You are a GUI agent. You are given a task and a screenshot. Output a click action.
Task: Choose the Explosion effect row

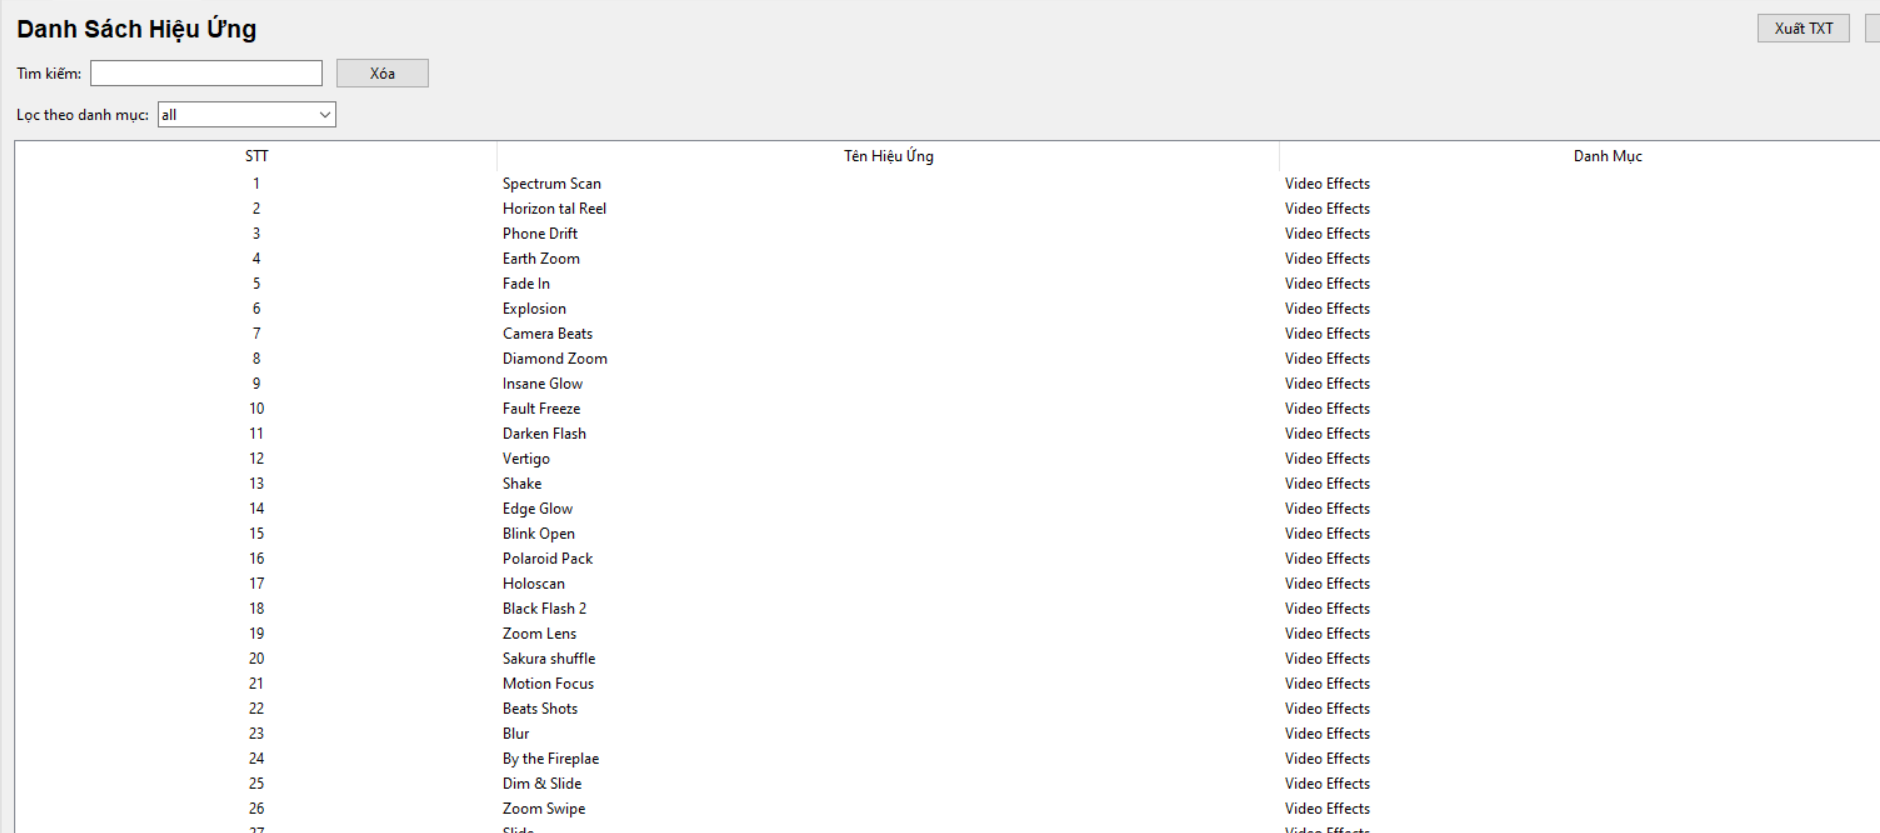pyautogui.click(x=534, y=309)
